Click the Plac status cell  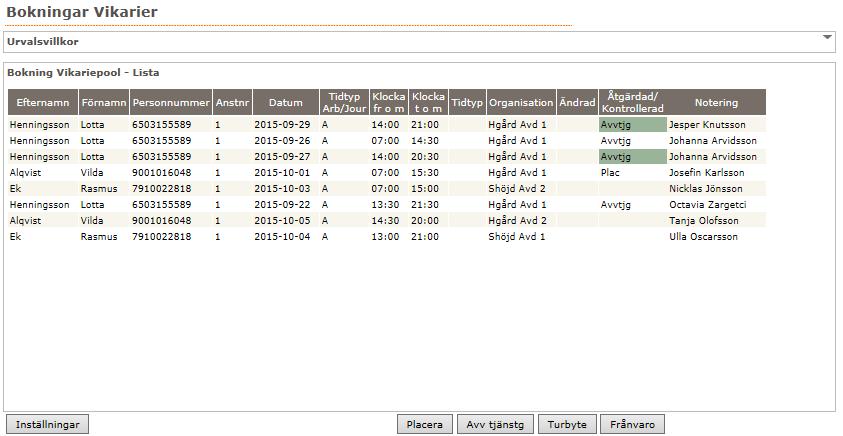(x=633, y=173)
